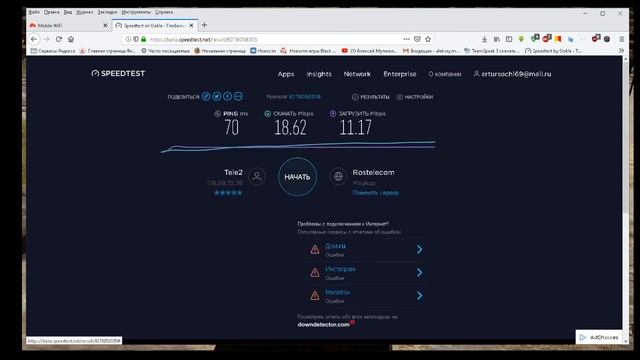Open the Справка menu
The width and height of the screenshot is (640, 360).
coord(164,12)
